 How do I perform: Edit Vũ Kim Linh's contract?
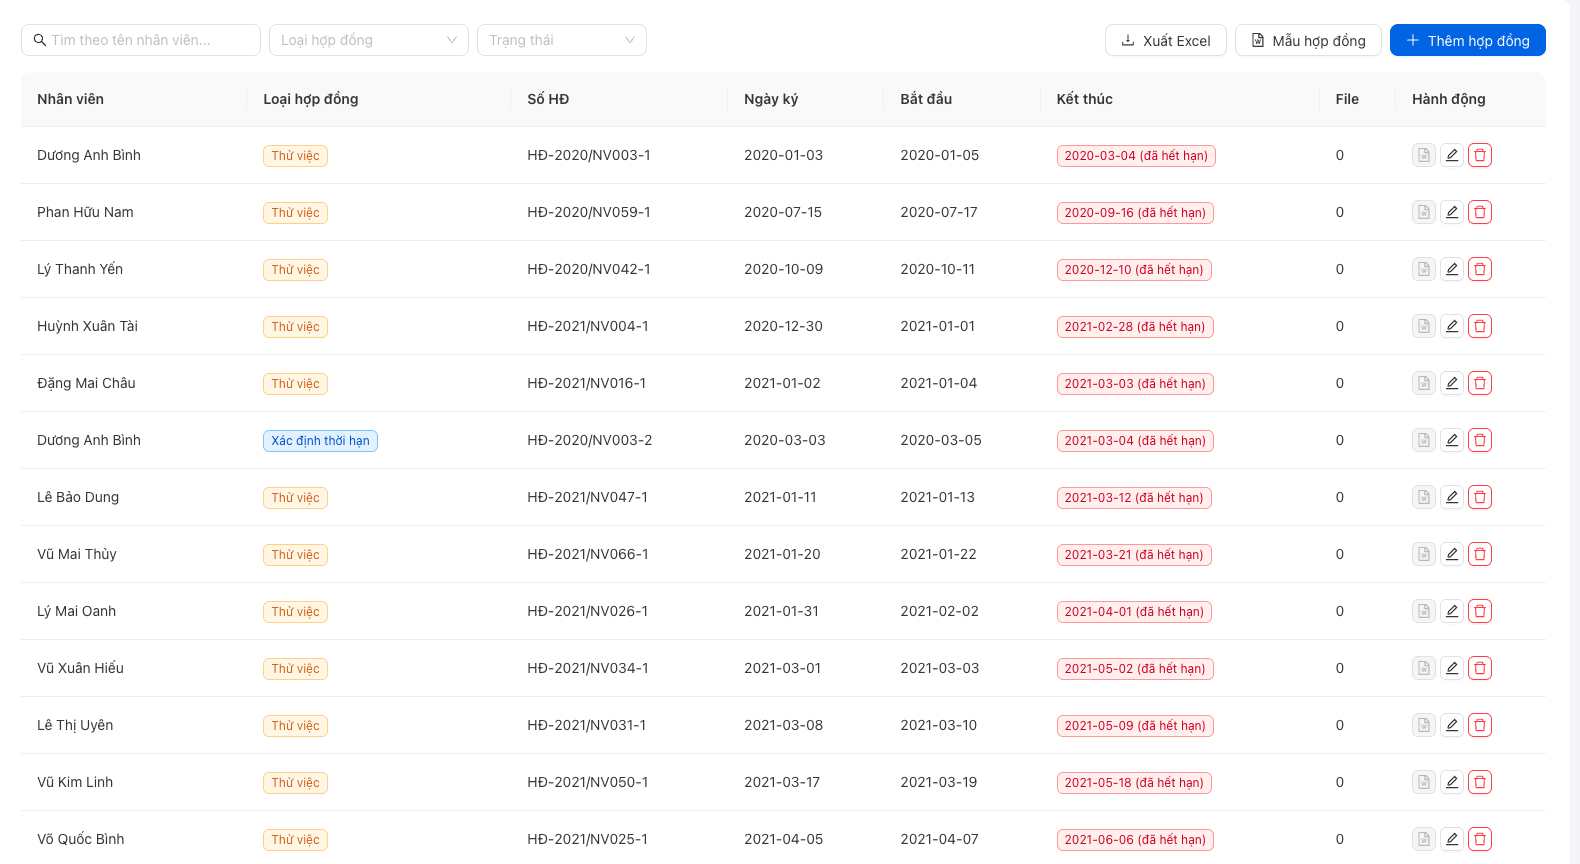point(1452,782)
